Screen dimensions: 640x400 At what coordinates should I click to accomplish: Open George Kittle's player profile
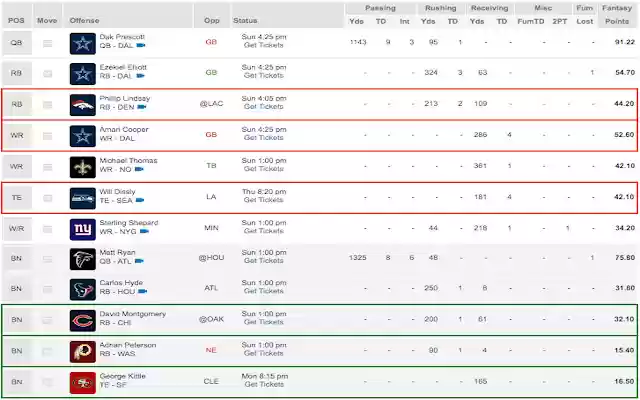point(122,376)
